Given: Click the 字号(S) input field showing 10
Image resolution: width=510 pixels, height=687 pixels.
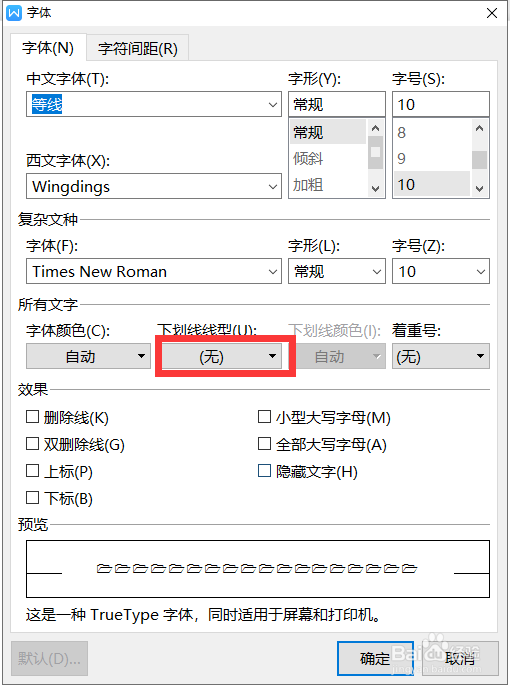Looking at the screenshot, I should [x=441, y=104].
